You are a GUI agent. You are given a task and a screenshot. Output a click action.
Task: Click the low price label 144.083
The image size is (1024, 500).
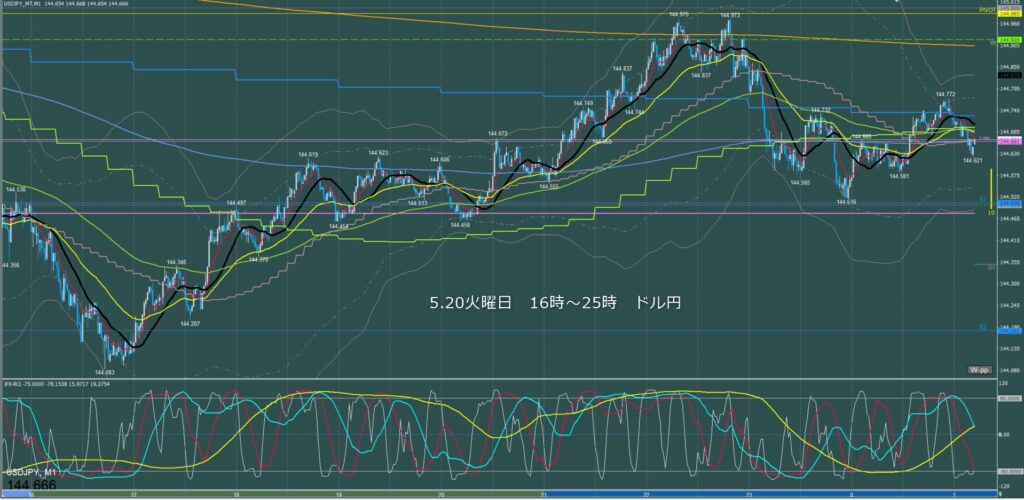click(104, 372)
